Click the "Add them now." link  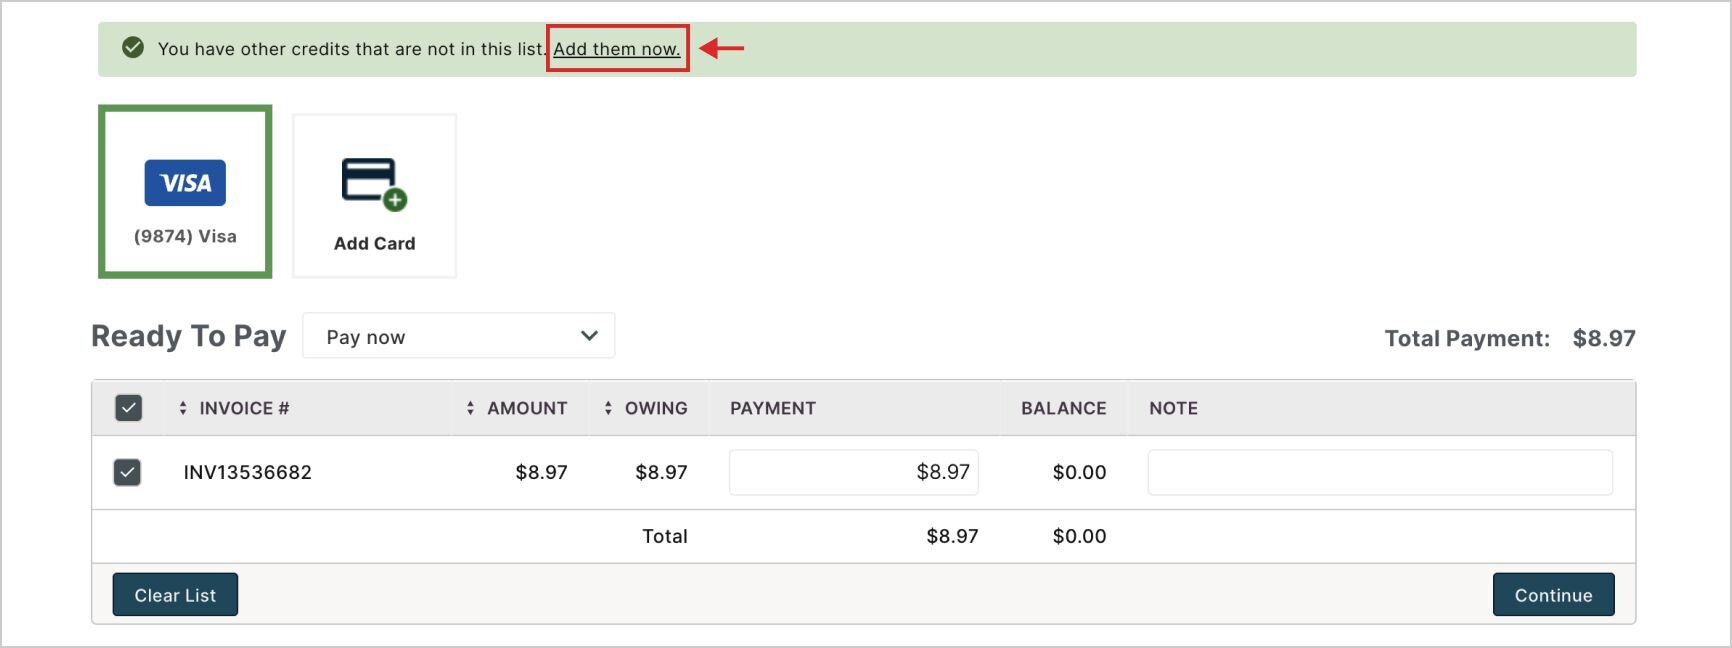[617, 49]
